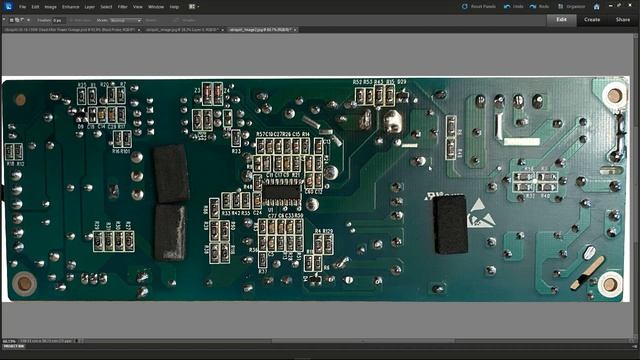Image resolution: width=640 pixels, height=360 pixels.
Task: Select the intersect with selection icon
Action: pos(28,20)
